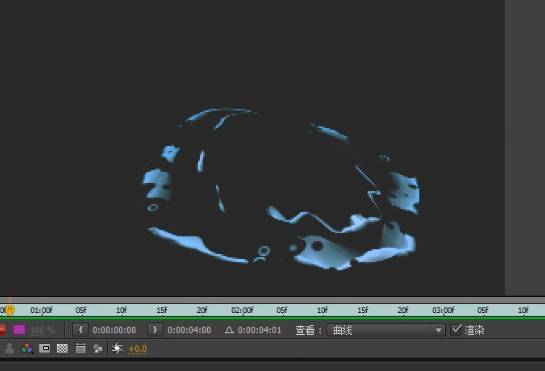Click the Always Preview This View icon
Viewport: 545px width, 371px height.
tap(9, 348)
